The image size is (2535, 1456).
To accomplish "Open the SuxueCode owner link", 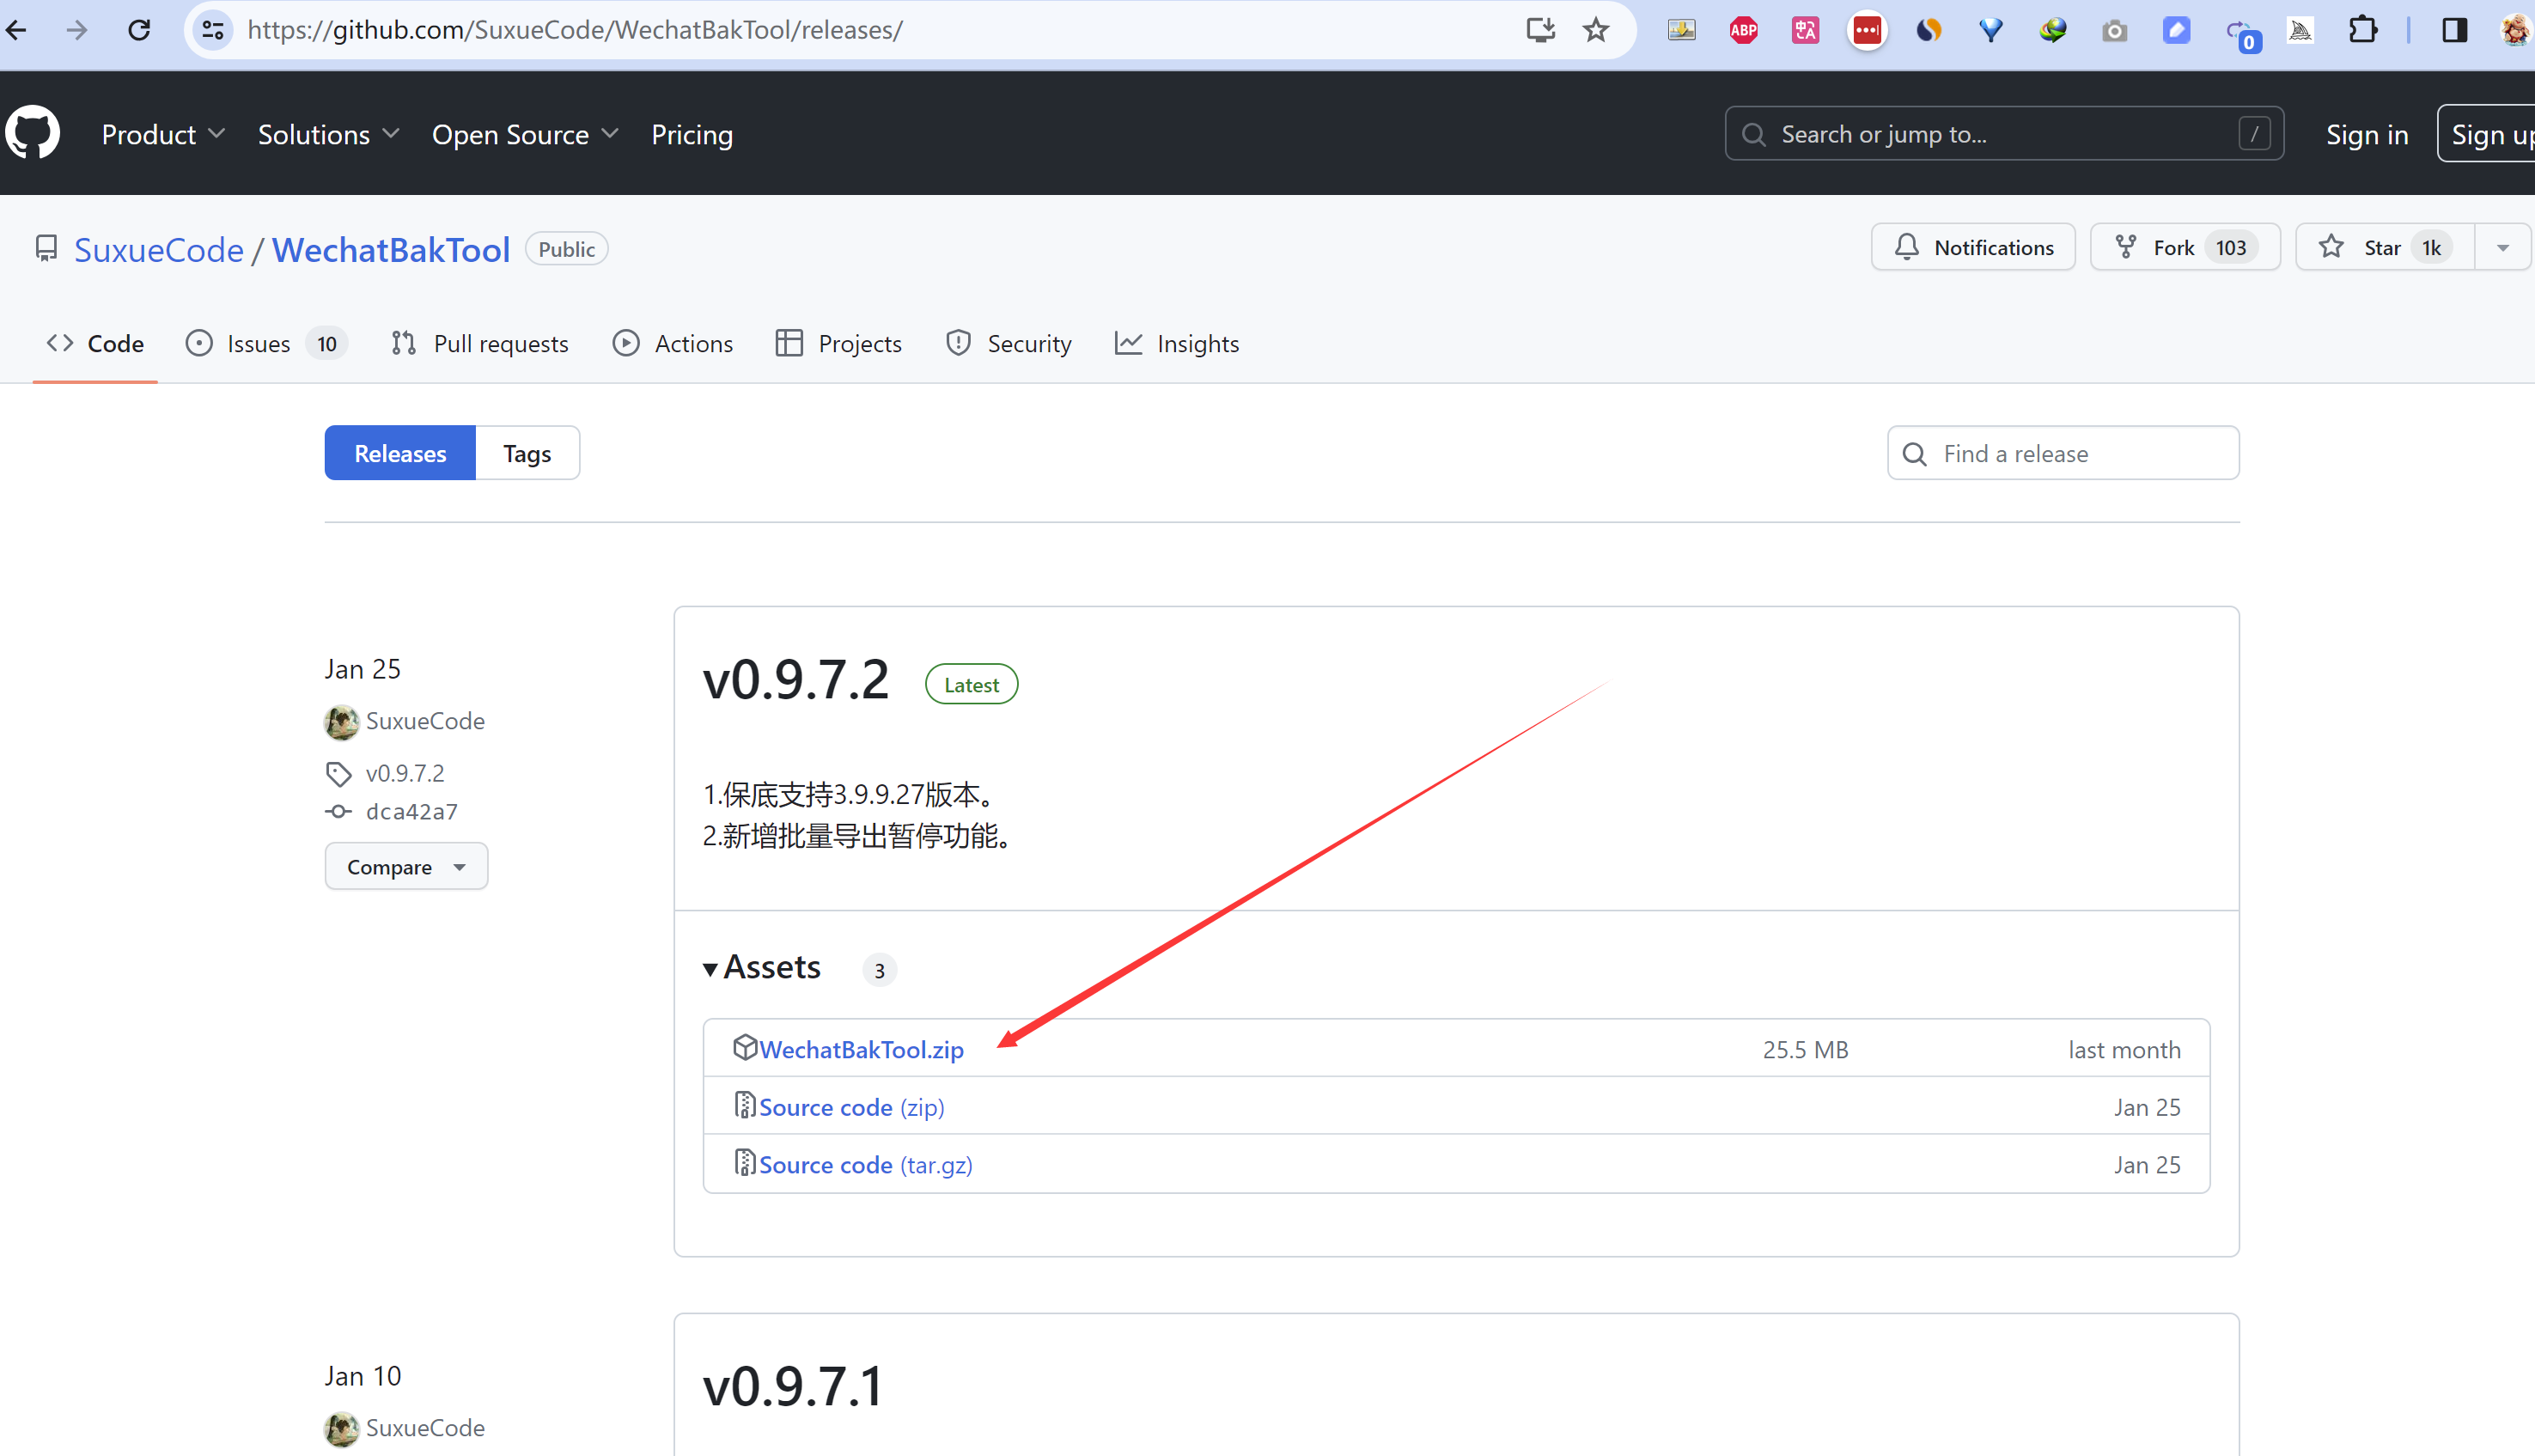I will click(x=159, y=249).
